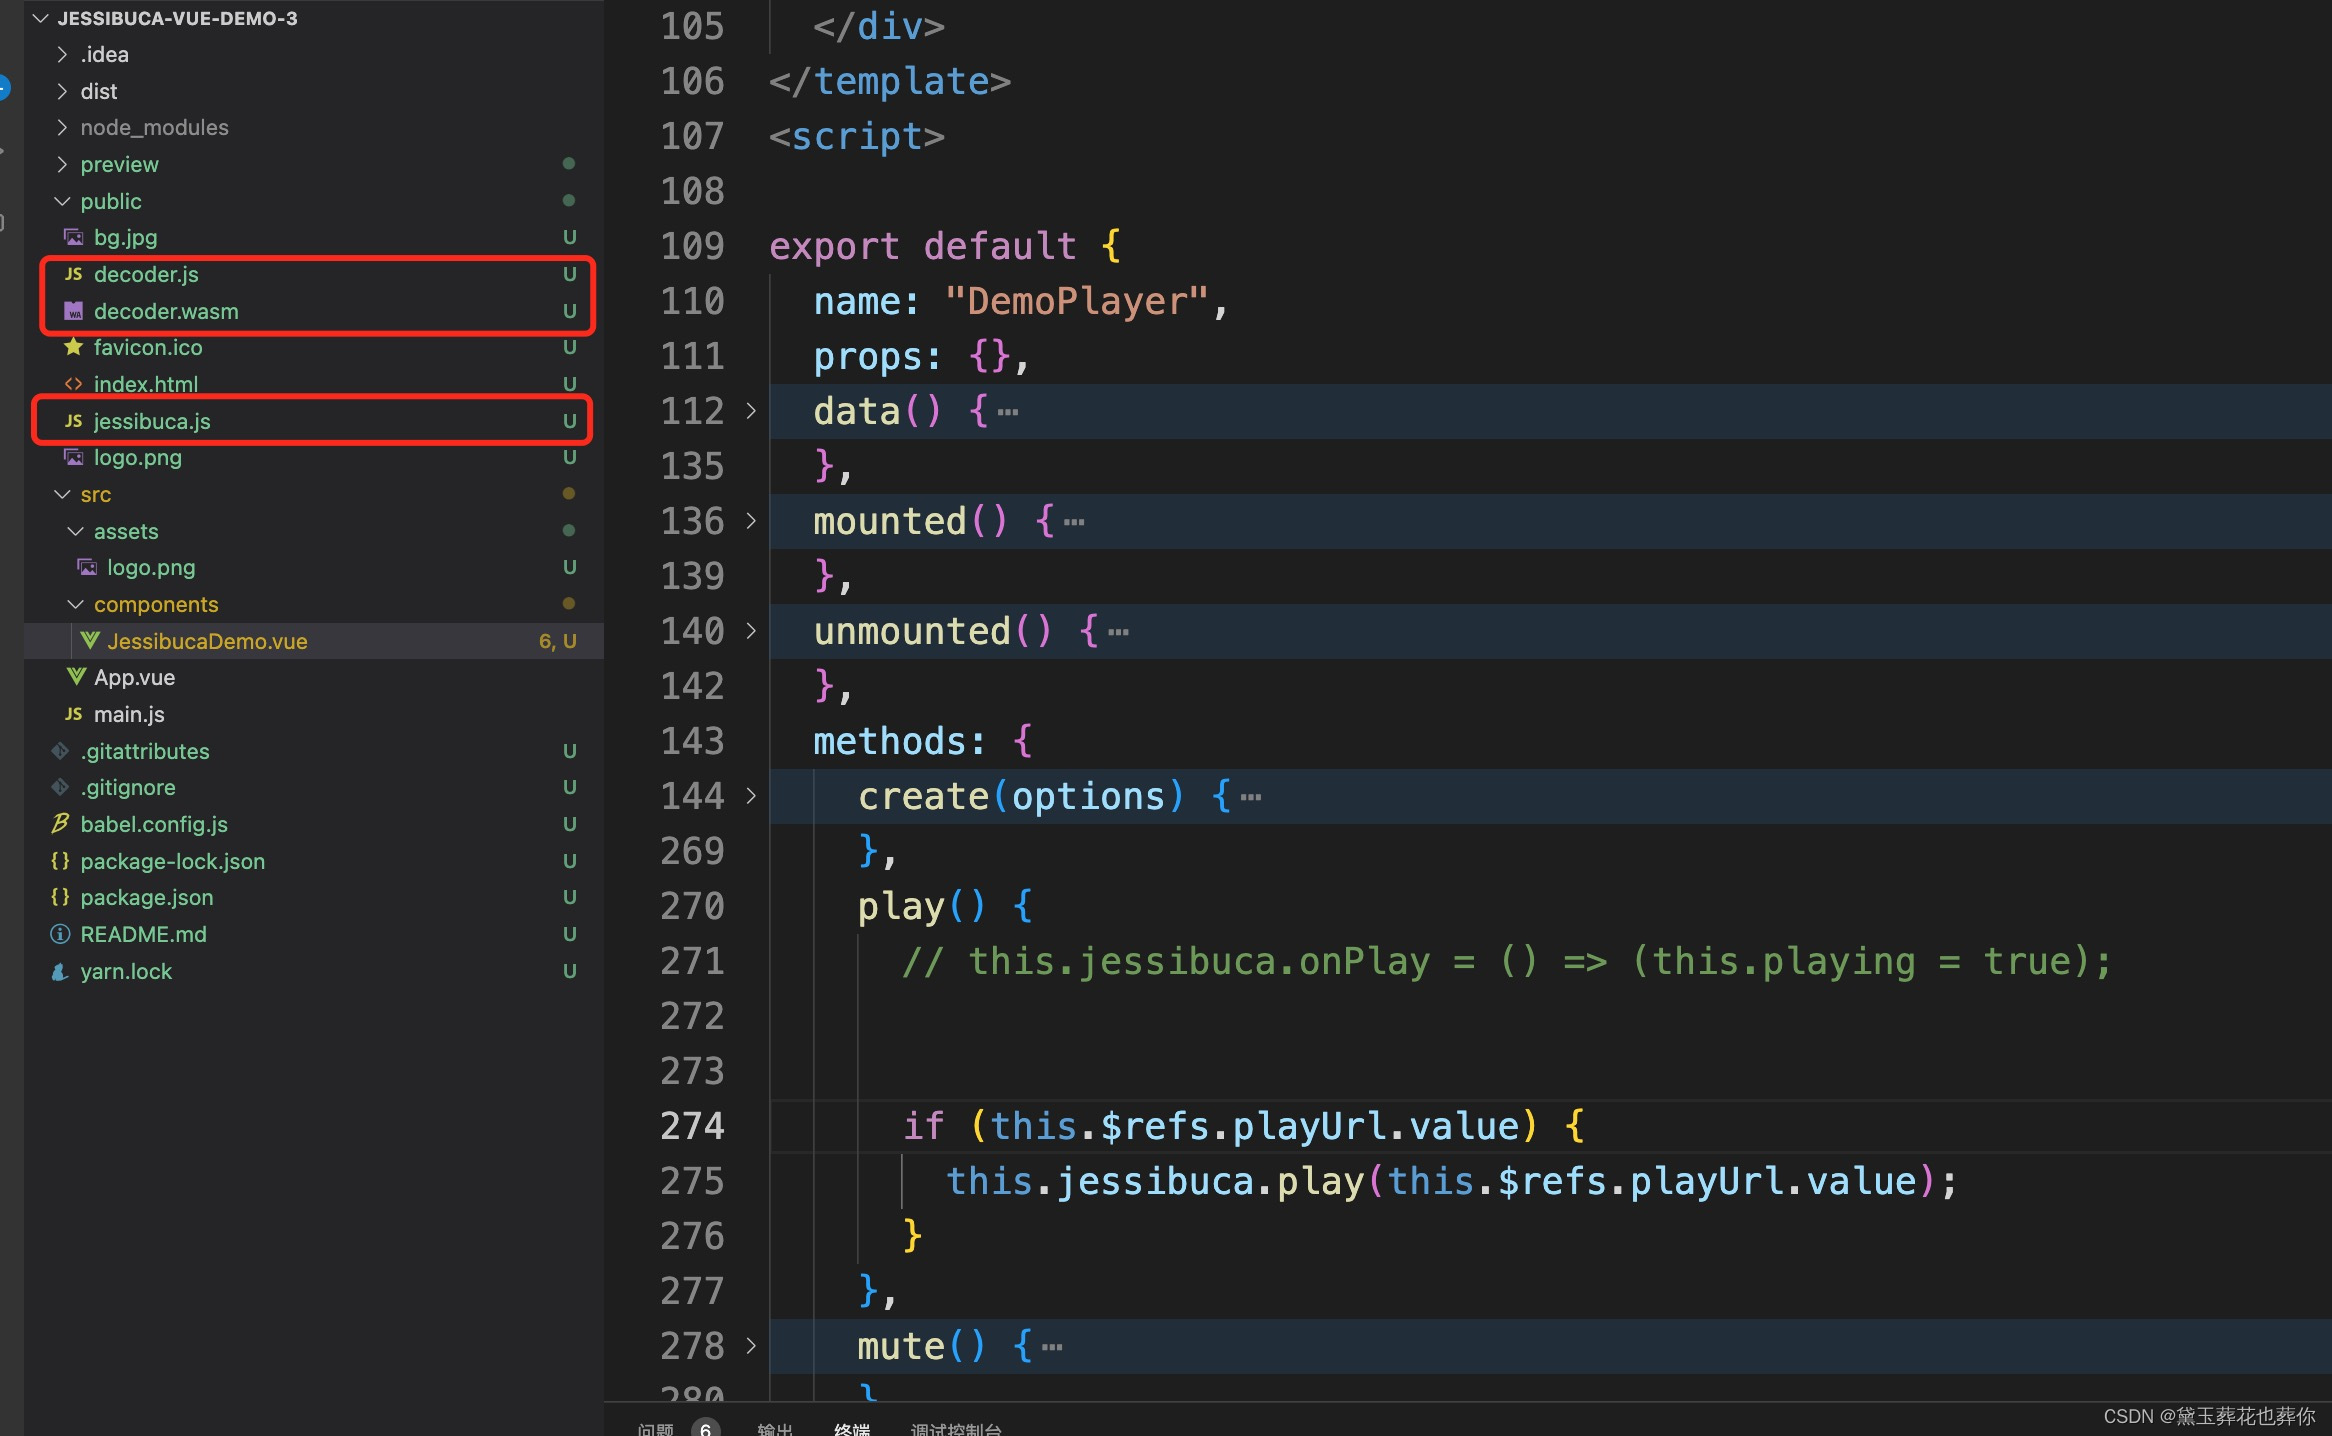Open the 问题 problems tab
The image size is (2332, 1436).
[x=655, y=1428]
